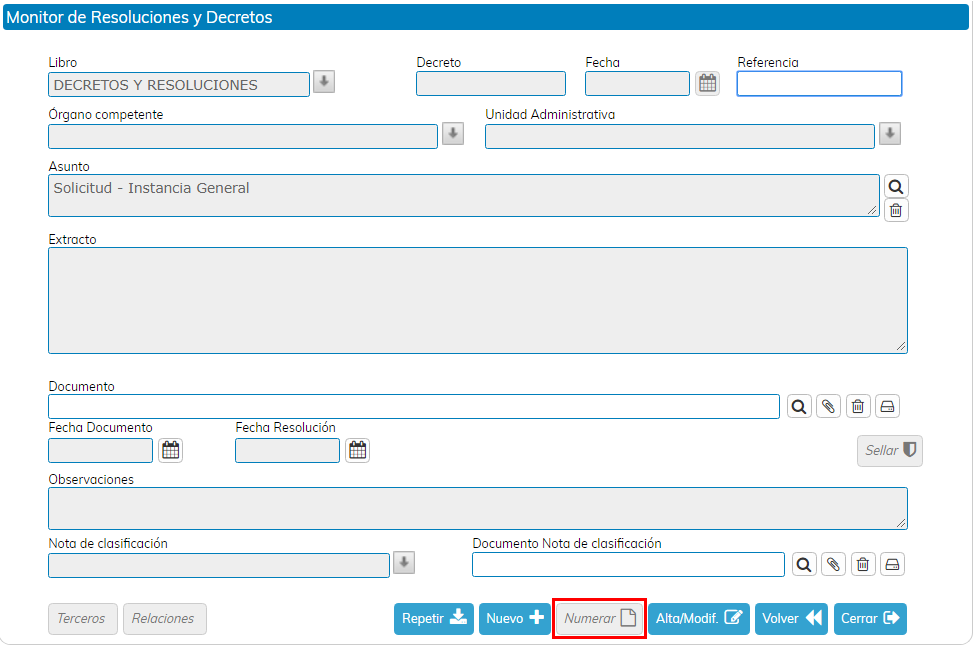Click the Documento Nota de clasificación input
The height and width of the screenshot is (646, 974).
point(628,565)
